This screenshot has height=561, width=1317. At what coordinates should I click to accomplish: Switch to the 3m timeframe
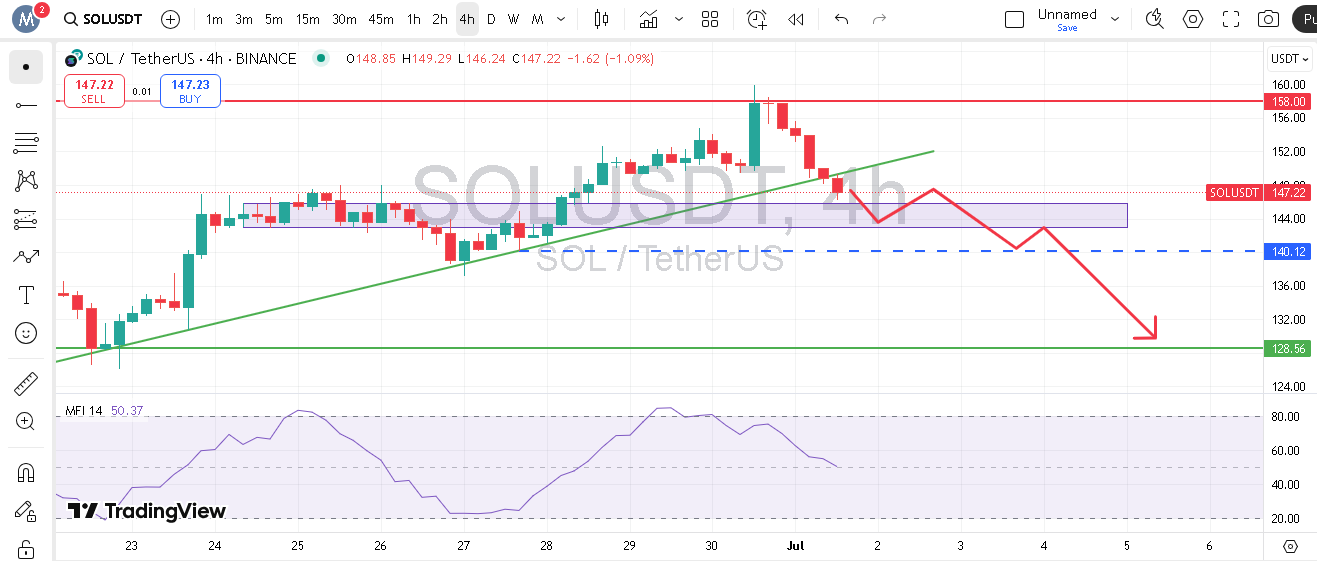244,19
